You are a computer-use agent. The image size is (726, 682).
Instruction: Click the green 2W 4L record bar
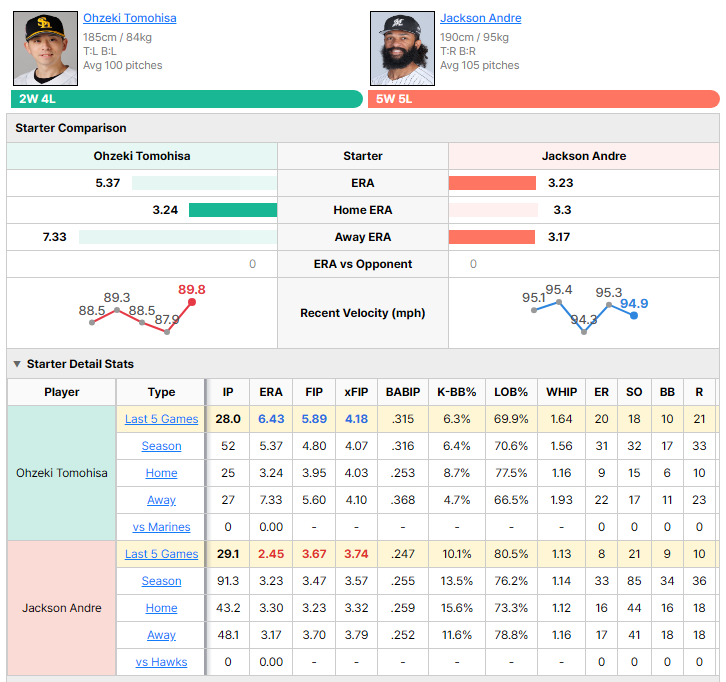point(187,99)
